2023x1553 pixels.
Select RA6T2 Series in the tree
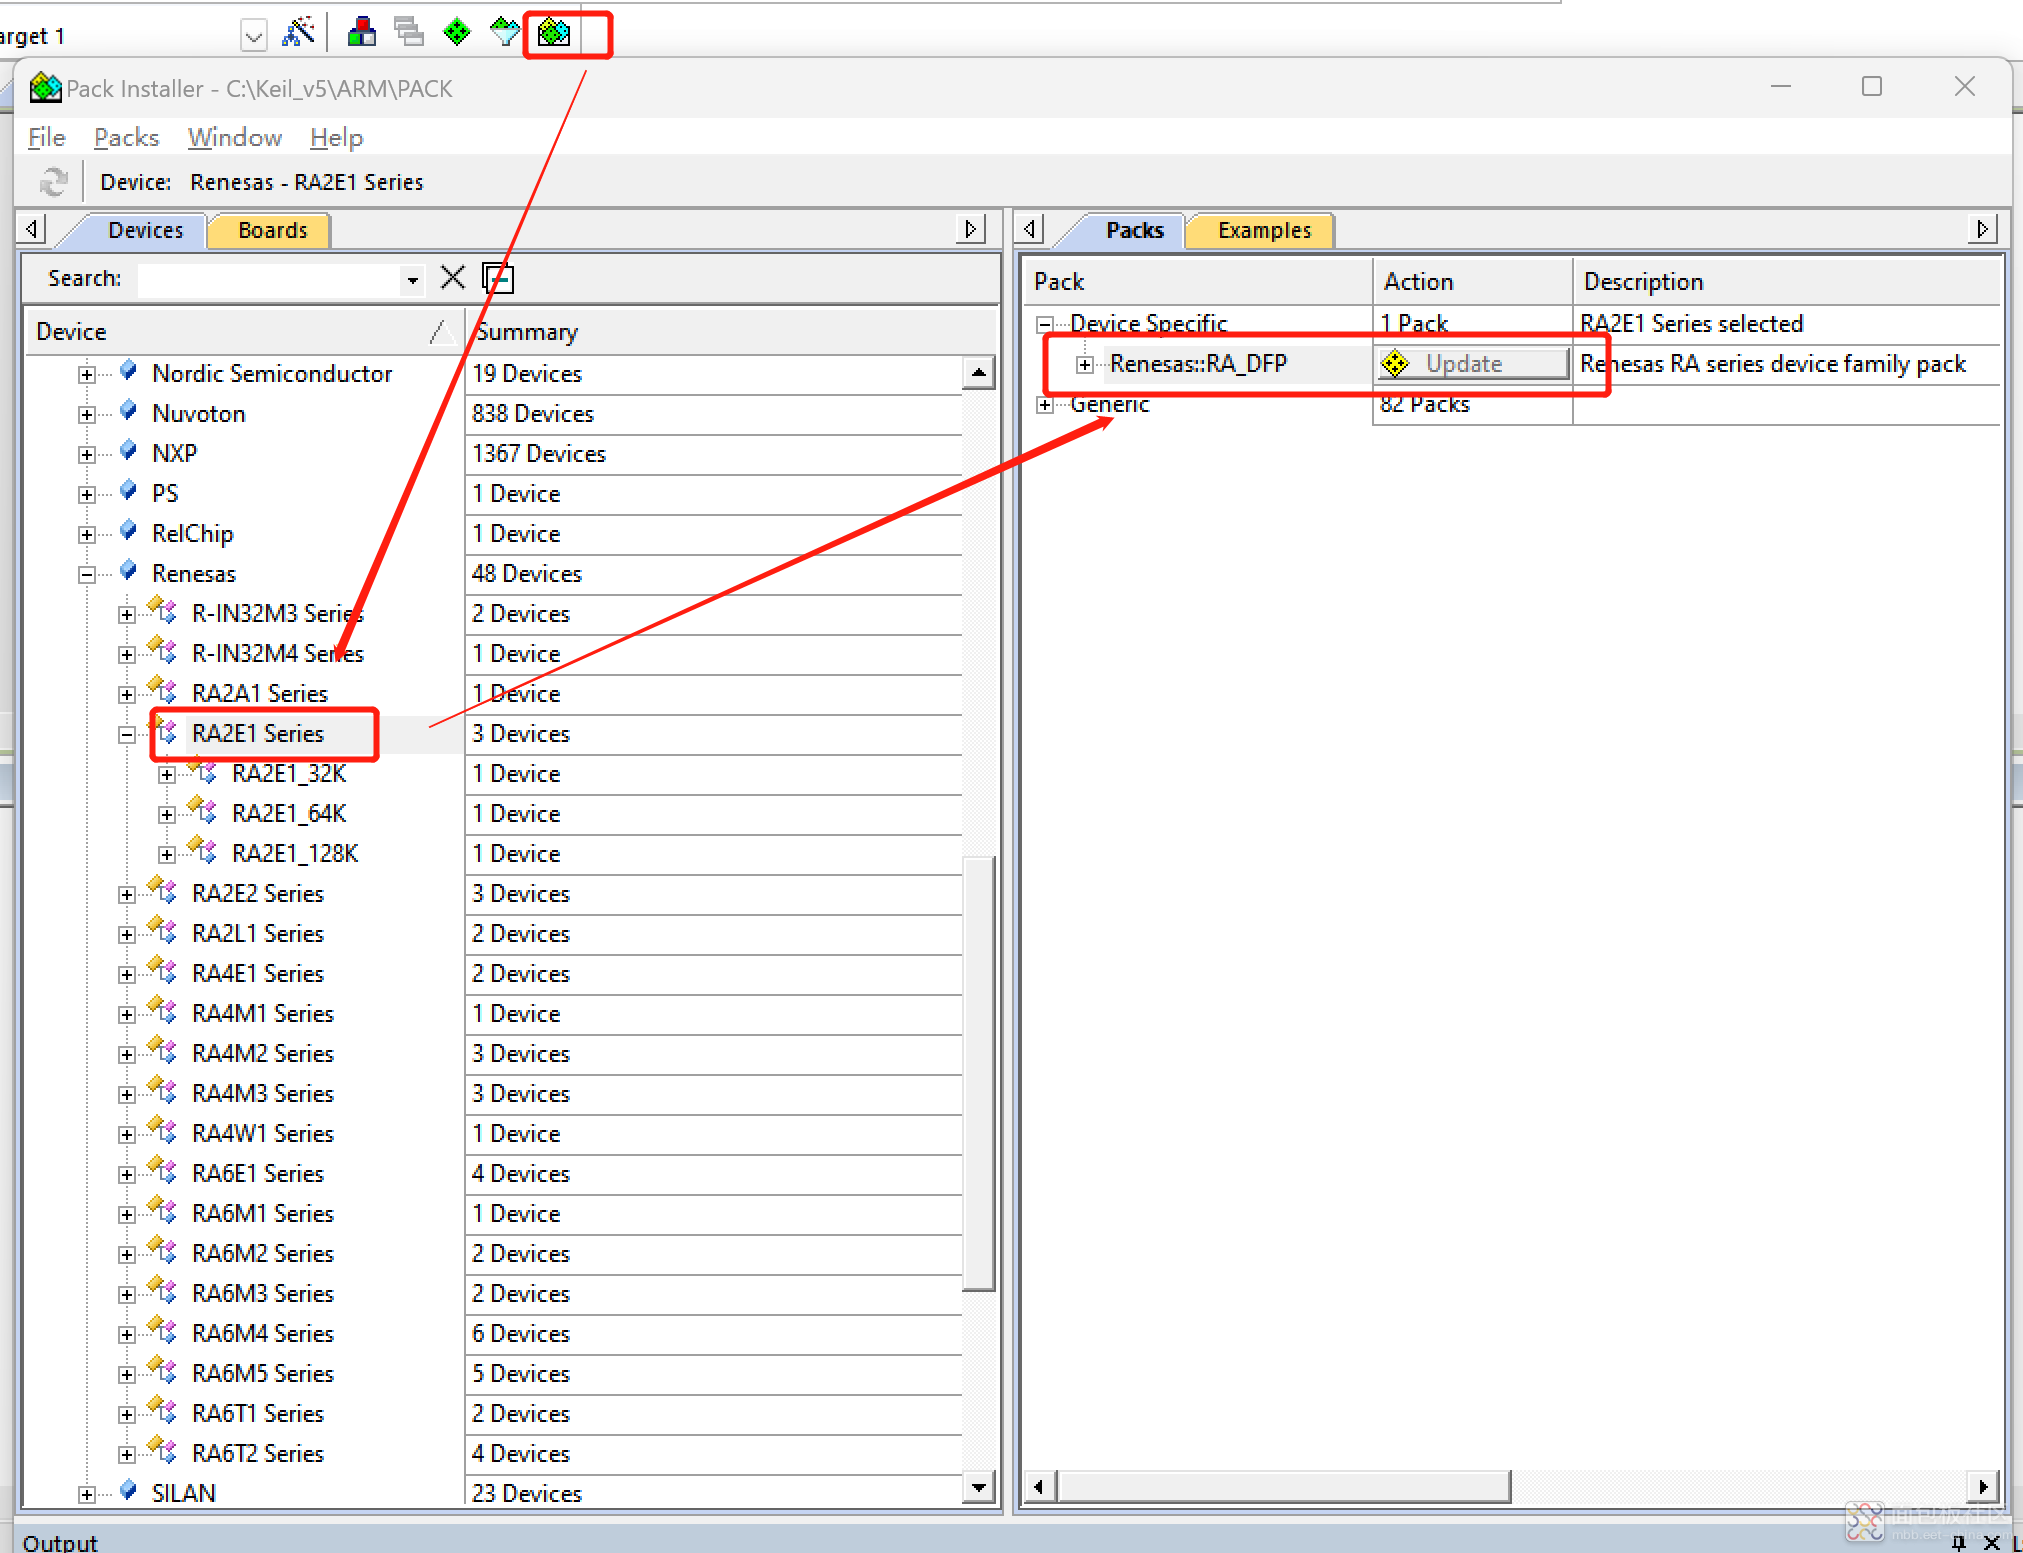[x=258, y=1453]
